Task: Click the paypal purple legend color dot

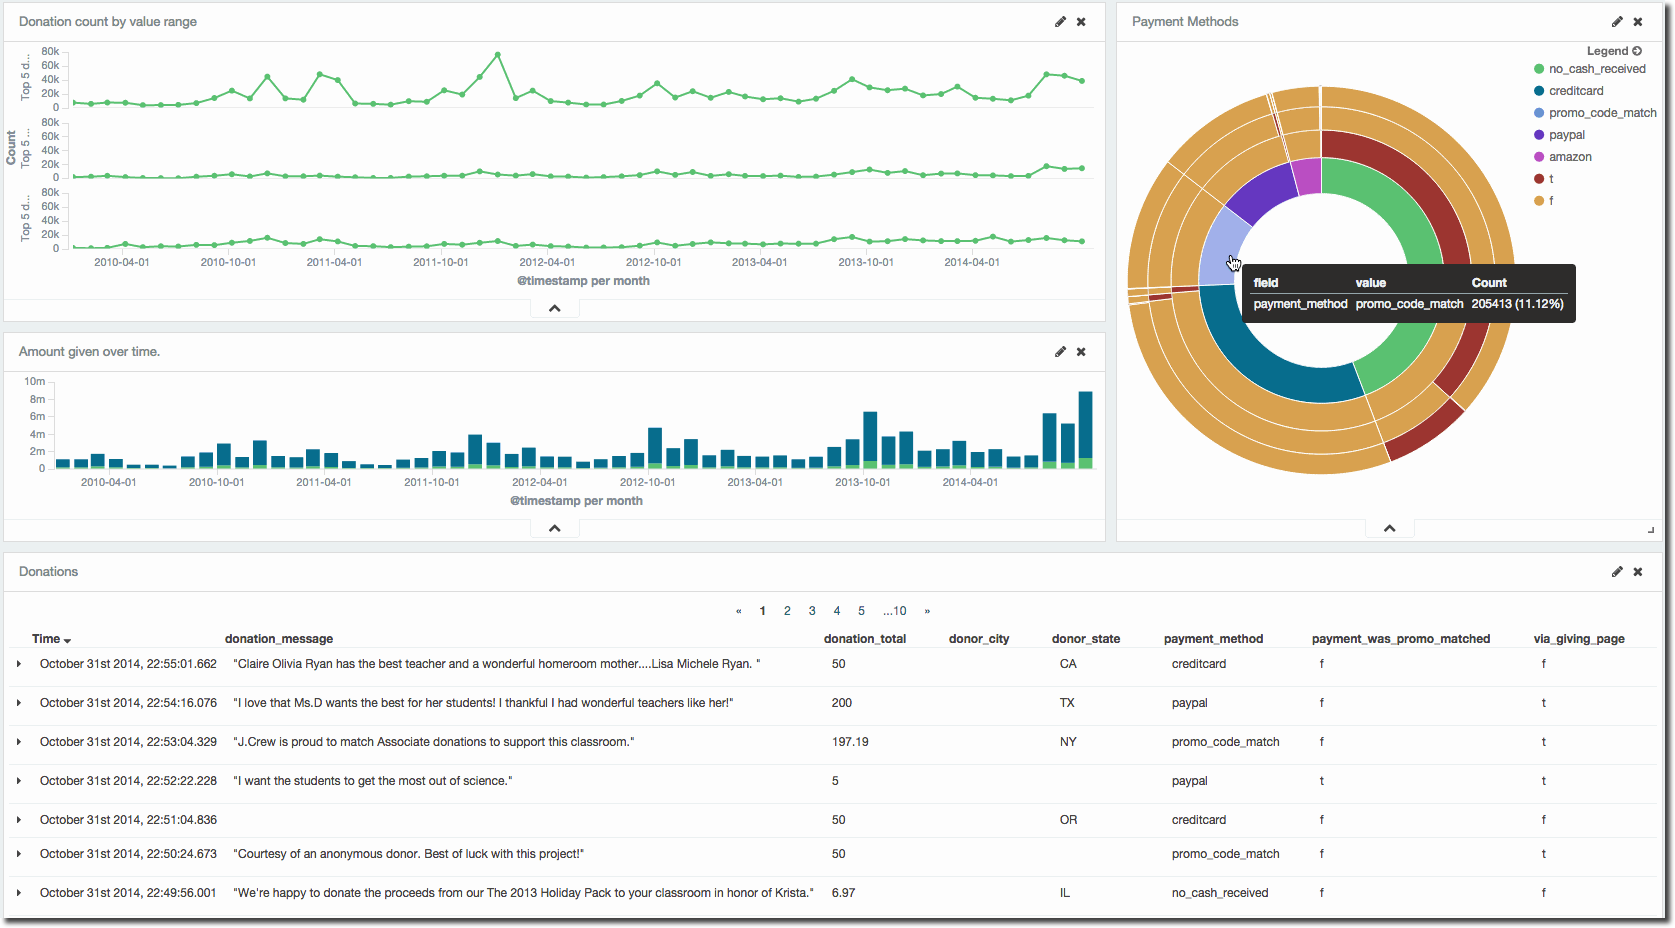Action: point(1539,135)
